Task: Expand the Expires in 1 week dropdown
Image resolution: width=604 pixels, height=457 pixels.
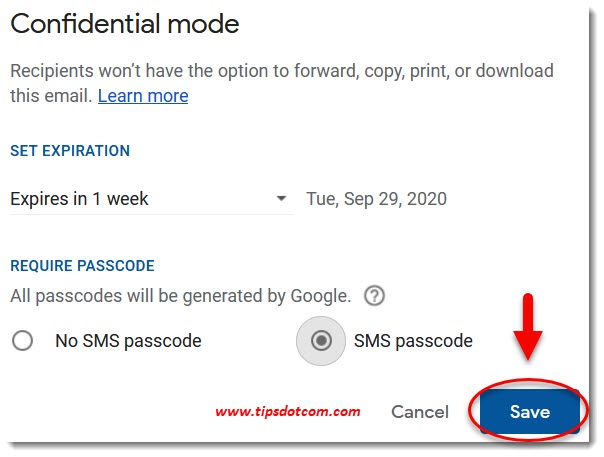Action: pyautogui.click(x=151, y=199)
